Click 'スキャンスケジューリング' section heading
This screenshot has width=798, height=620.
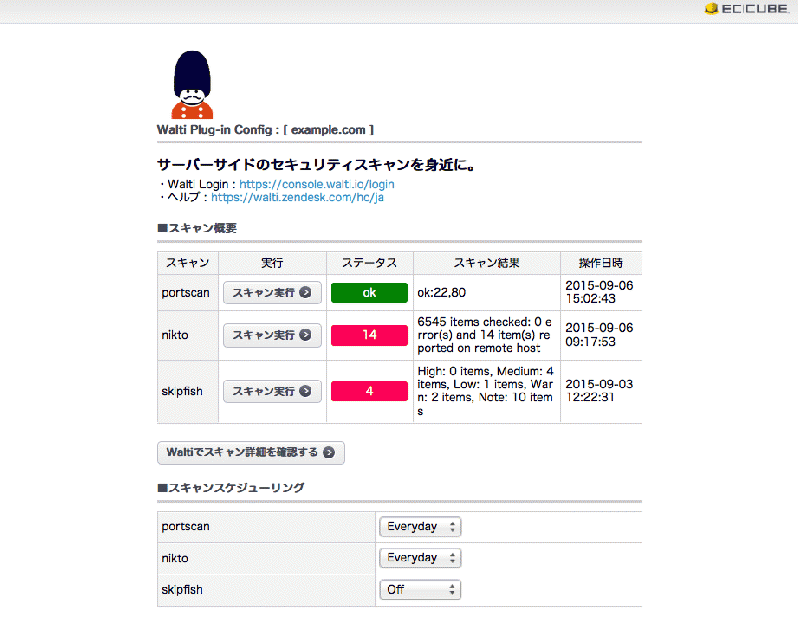pos(231,488)
